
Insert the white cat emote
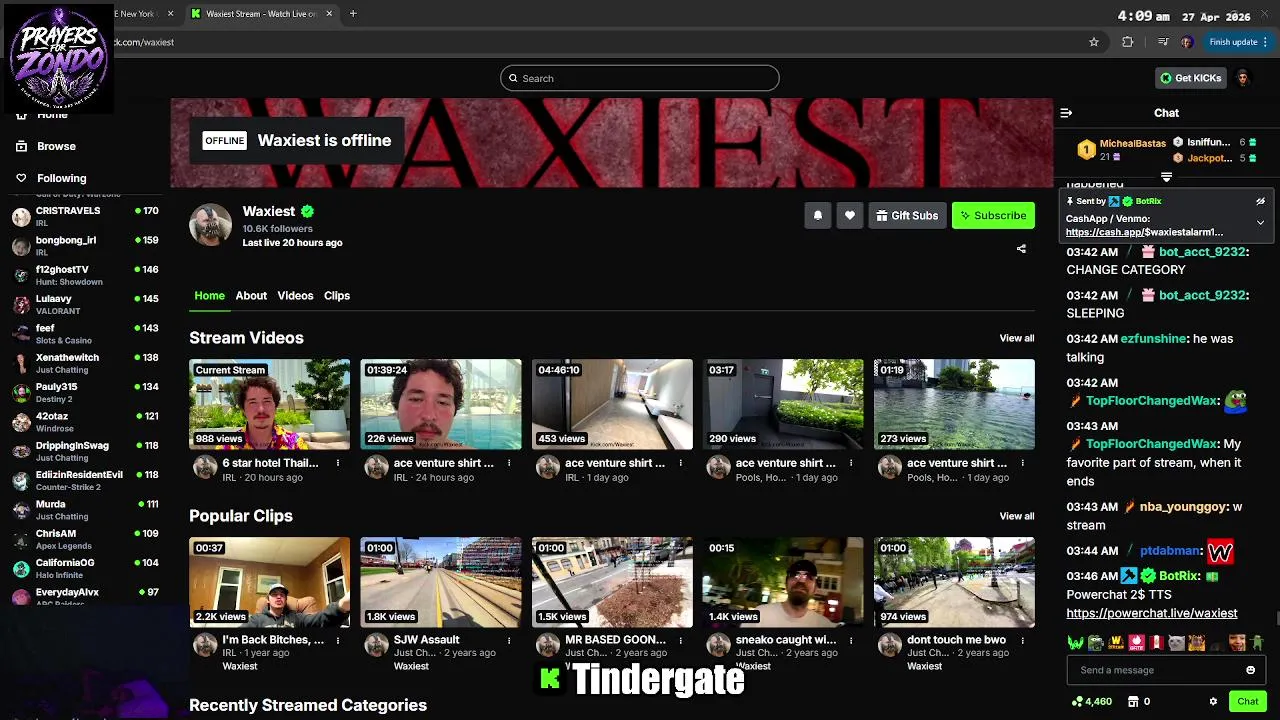(1177, 642)
